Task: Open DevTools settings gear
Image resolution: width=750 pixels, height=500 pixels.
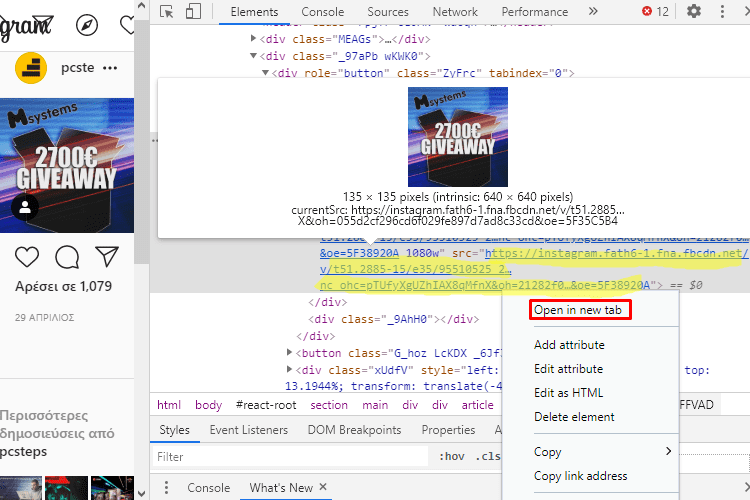Action: click(x=694, y=11)
